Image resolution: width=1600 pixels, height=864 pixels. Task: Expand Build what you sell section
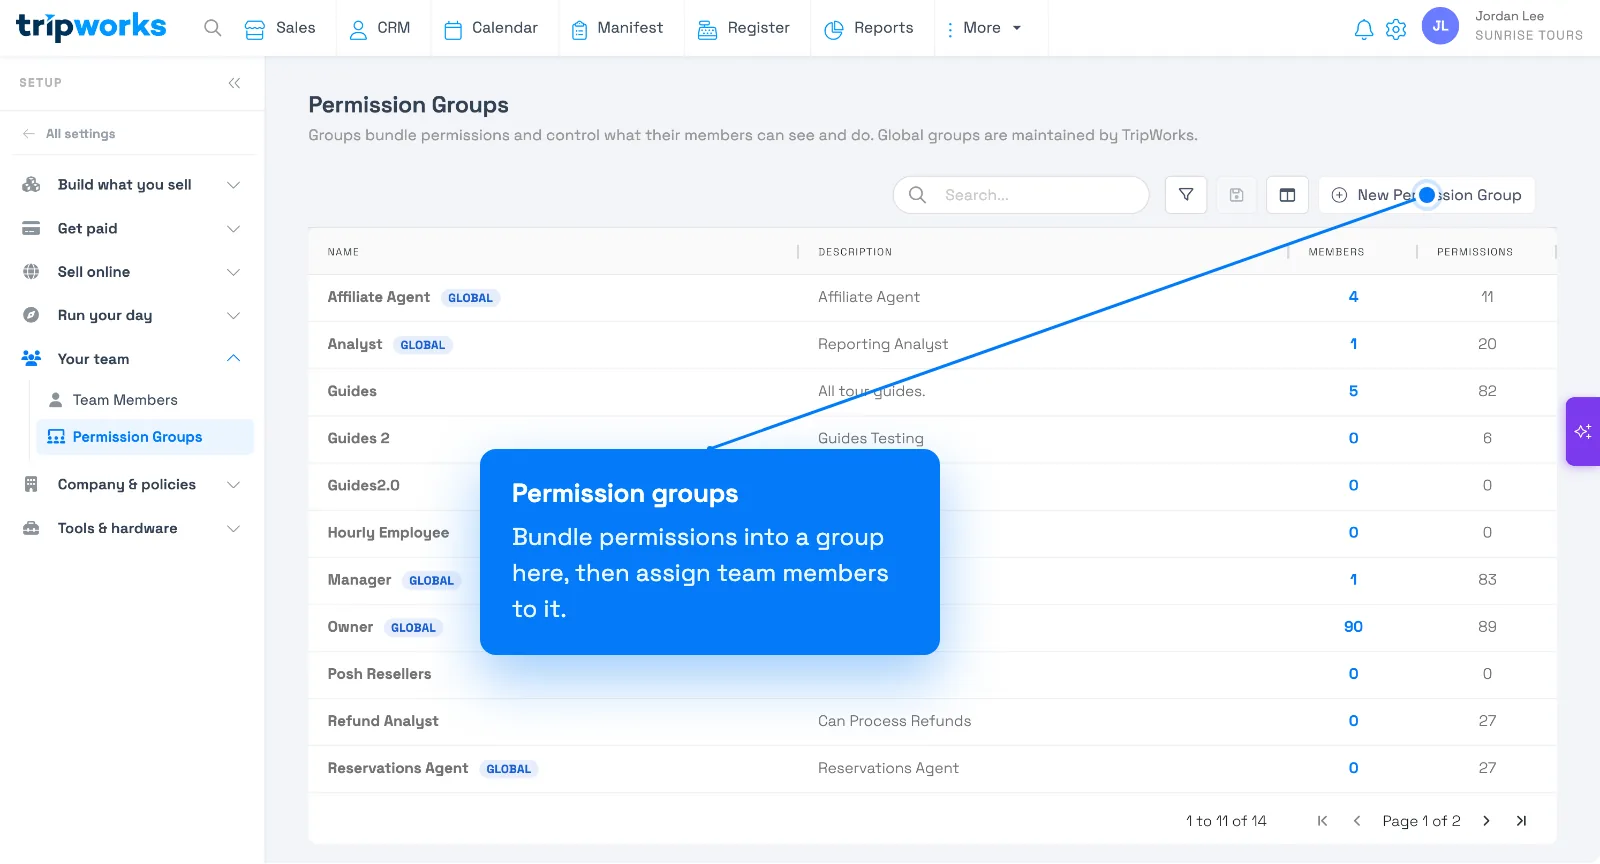pos(233,185)
